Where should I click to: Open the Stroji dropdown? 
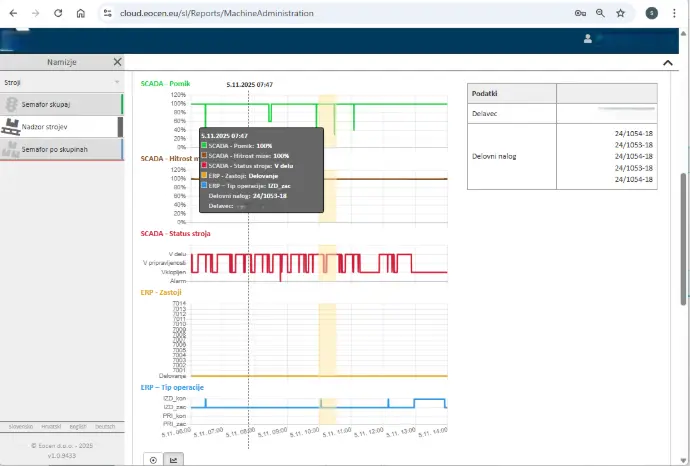pyautogui.click(x=62, y=81)
